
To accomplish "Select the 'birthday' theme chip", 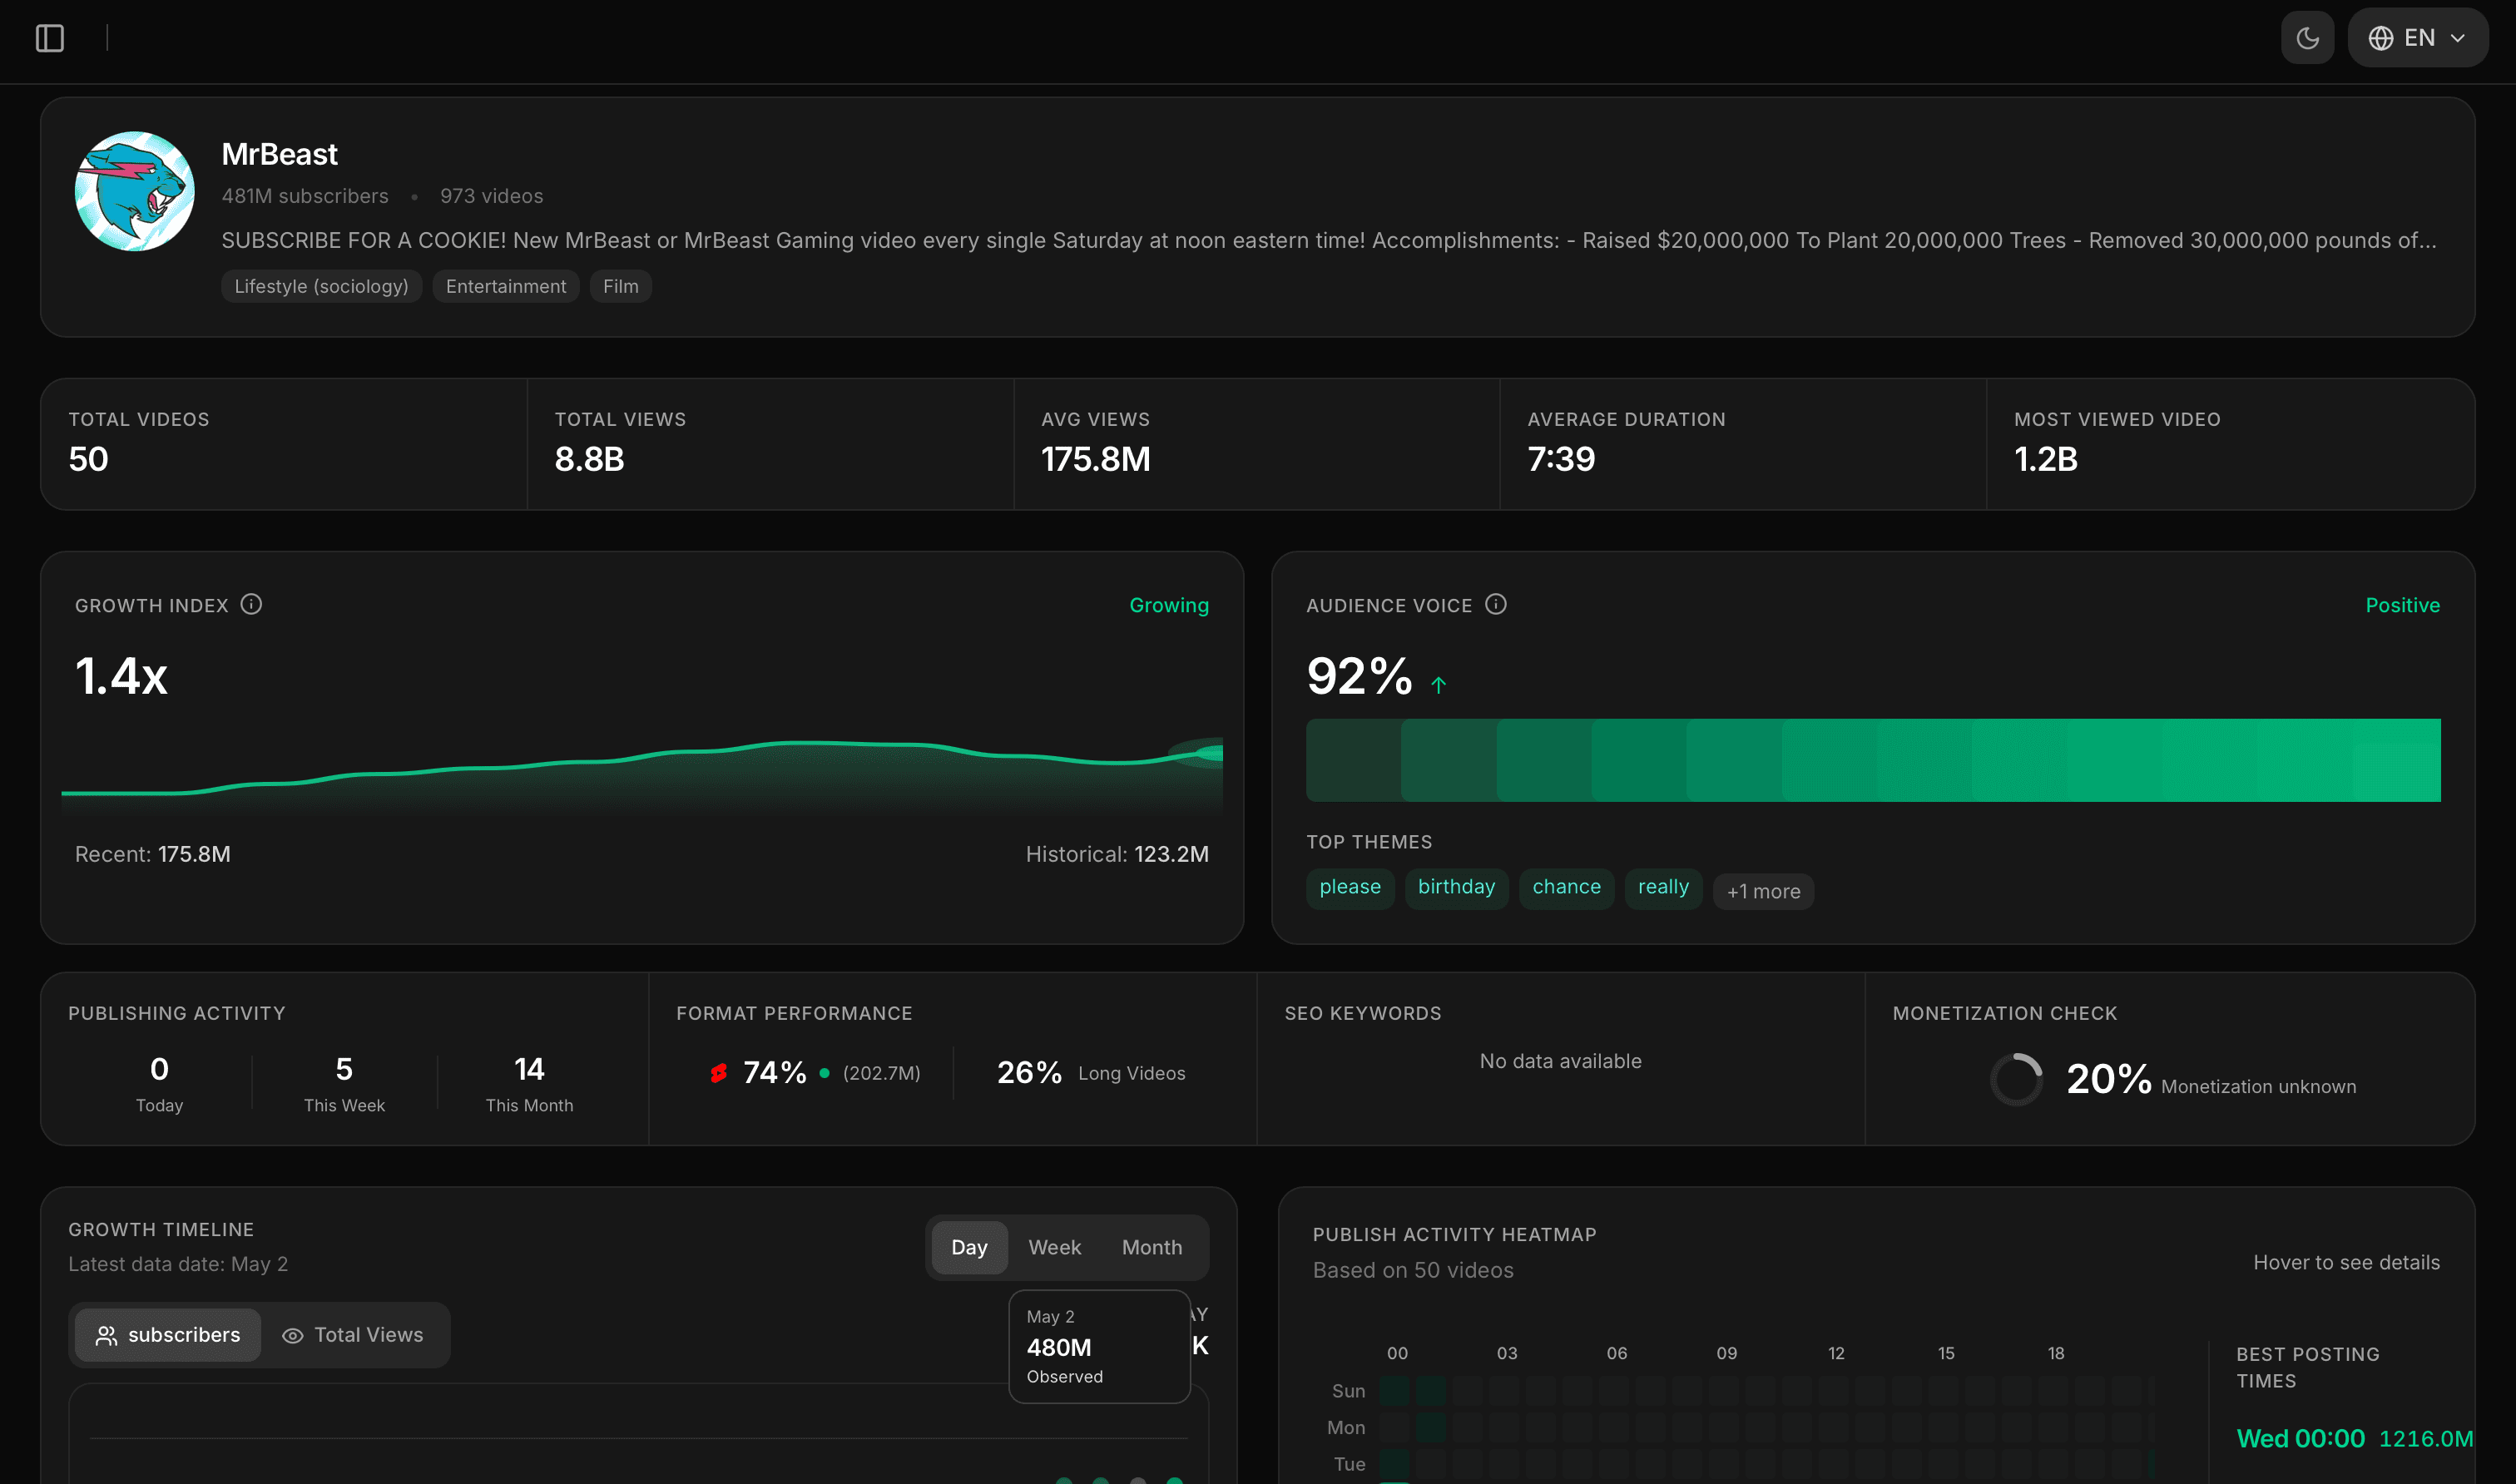I will click(x=1456, y=887).
